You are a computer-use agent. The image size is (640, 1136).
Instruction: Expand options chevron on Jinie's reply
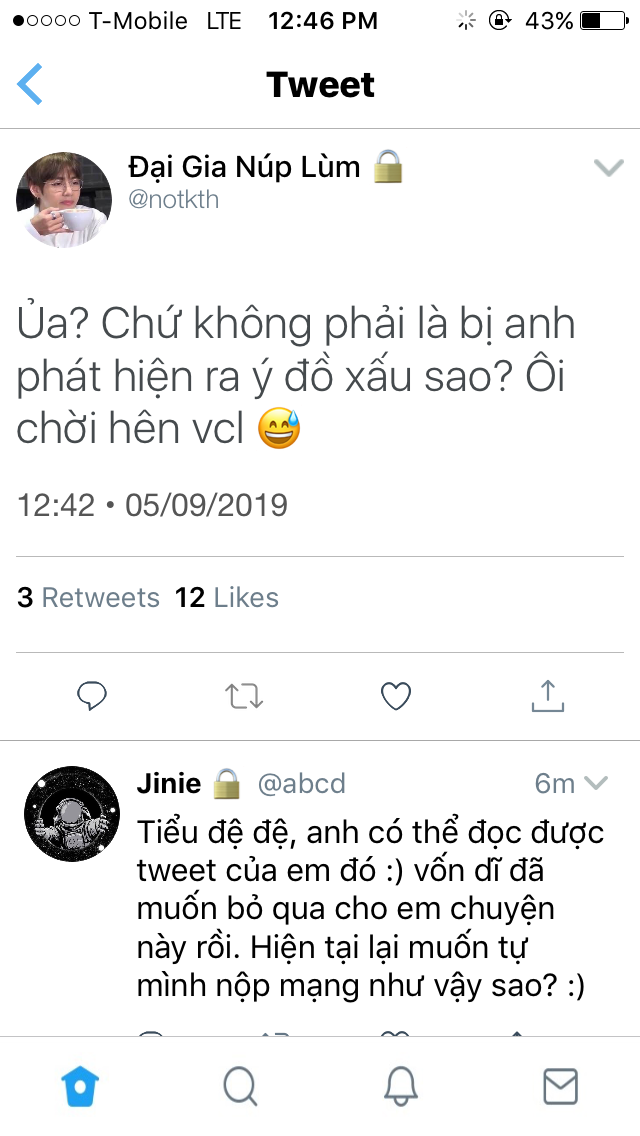click(596, 783)
